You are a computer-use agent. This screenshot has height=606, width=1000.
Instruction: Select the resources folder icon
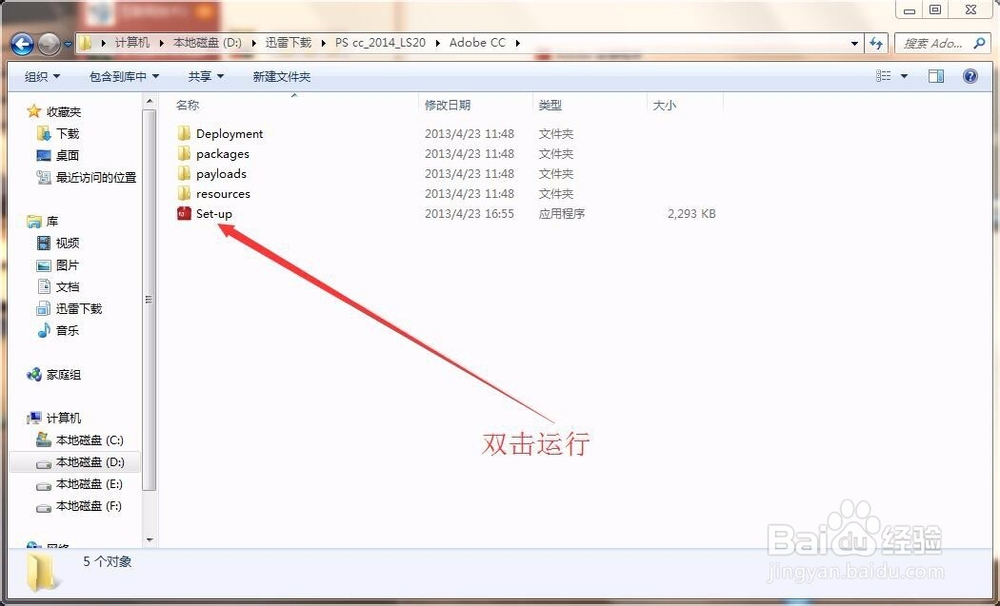tap(184, 193)
